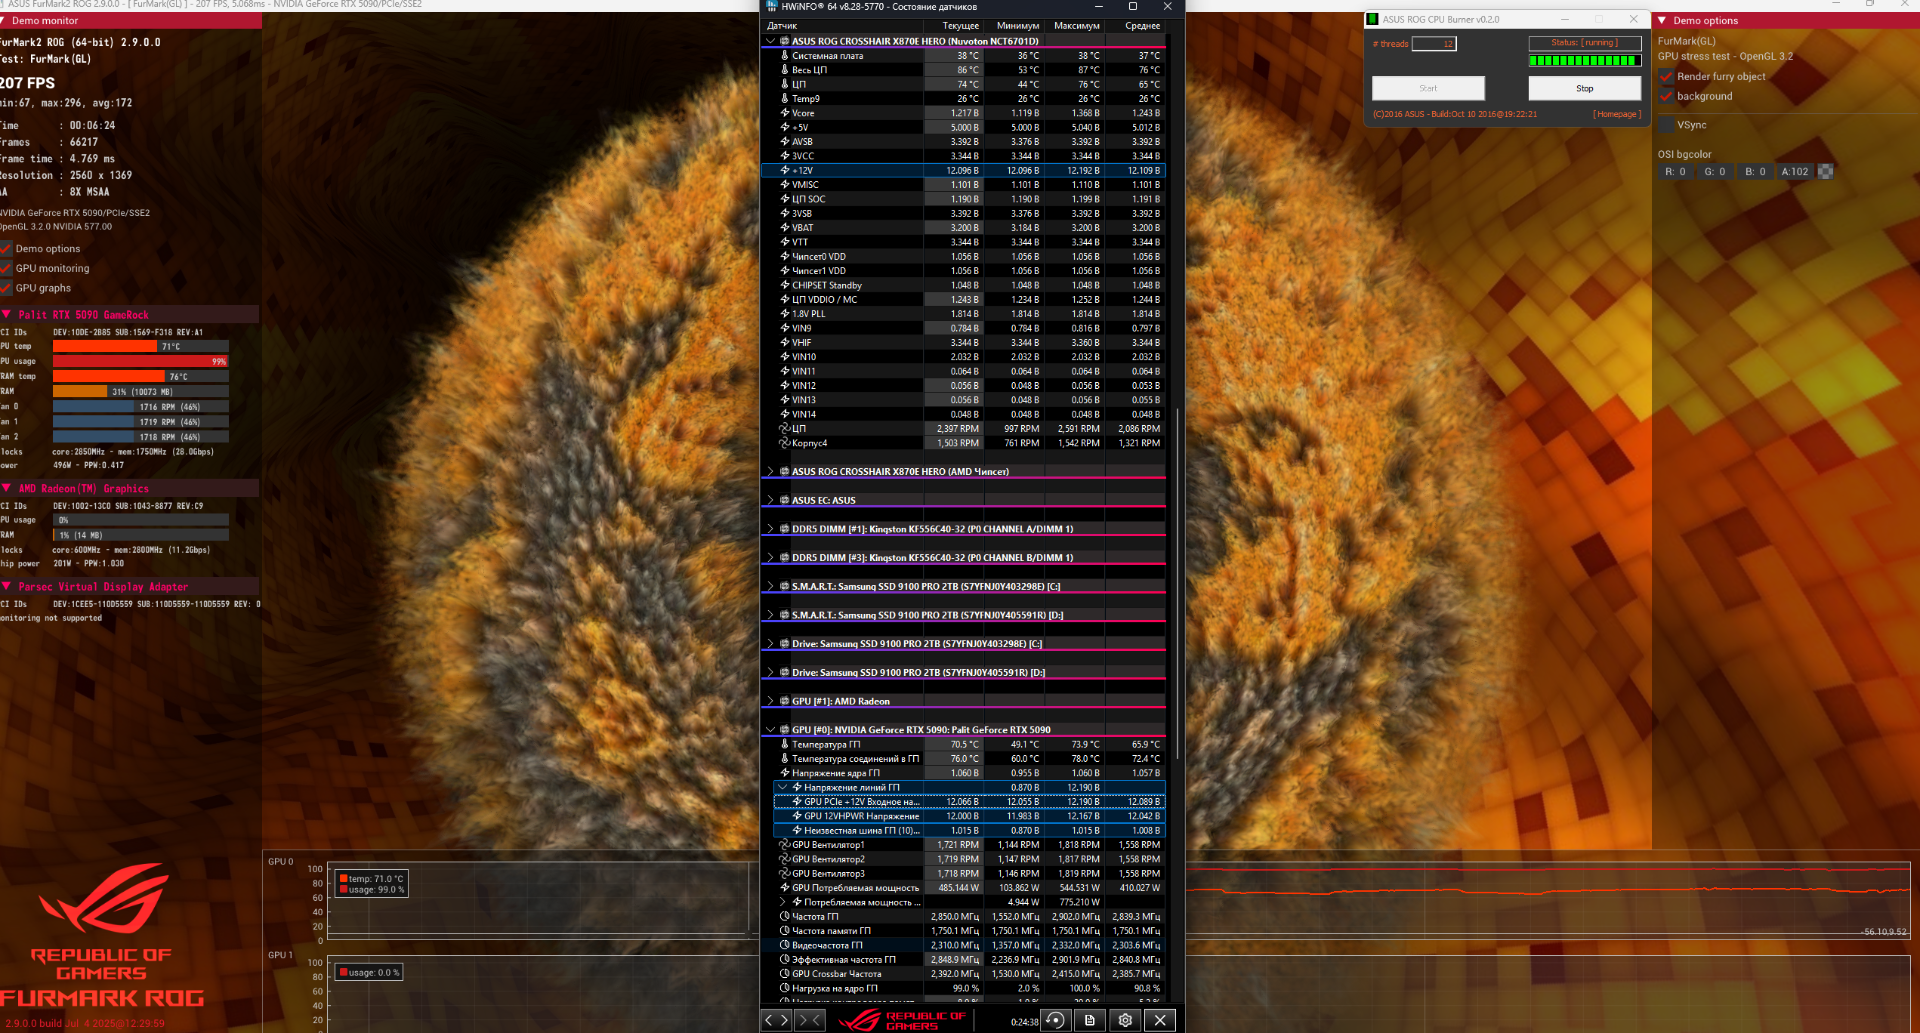
Task: Toggle Demo options checkbox in FurMark monitor
Action: pyautogui.click(x=6, y=249)
